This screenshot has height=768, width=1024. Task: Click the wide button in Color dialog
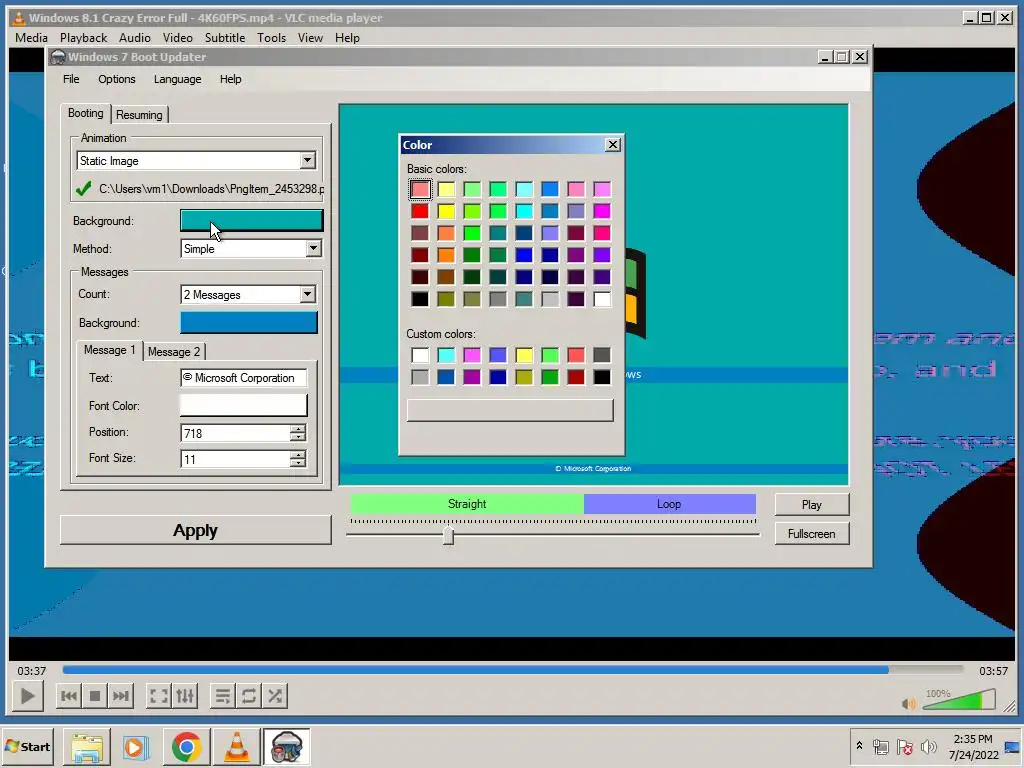click(510, 410)
